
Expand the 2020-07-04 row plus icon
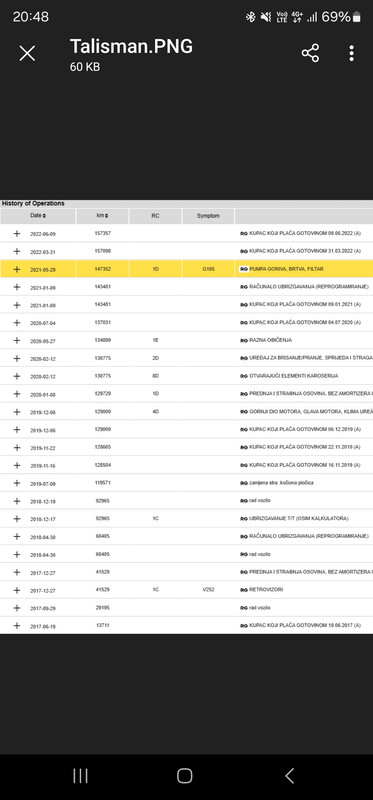17,322
